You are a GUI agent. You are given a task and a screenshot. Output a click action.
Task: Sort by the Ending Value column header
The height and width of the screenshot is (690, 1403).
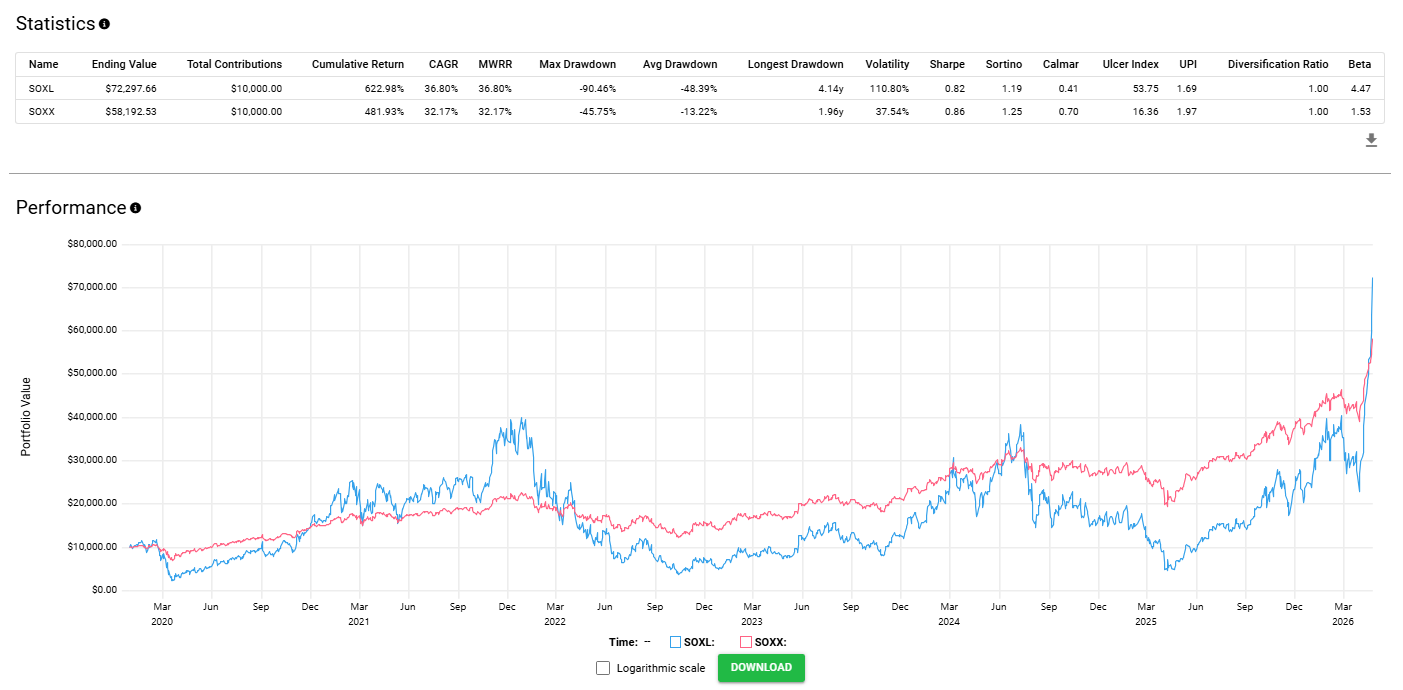tap(124, 64)
